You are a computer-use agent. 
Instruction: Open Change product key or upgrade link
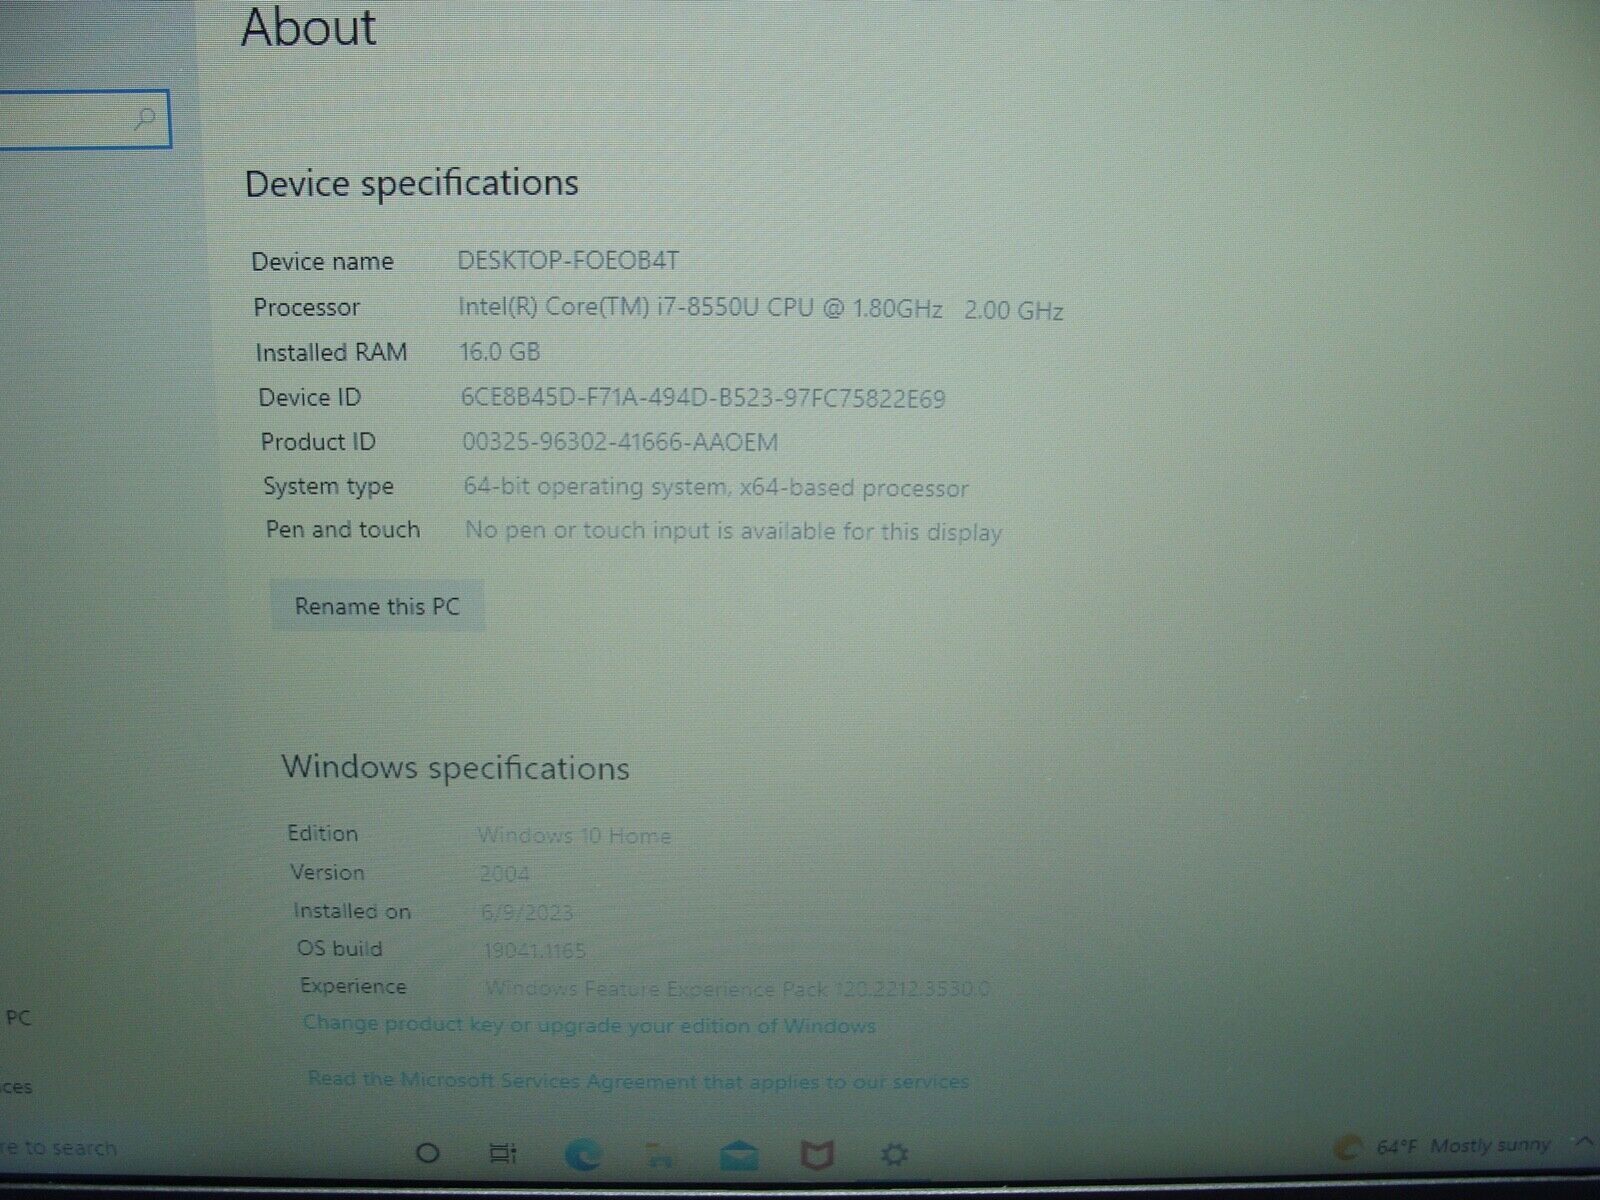click(589, 1024)
